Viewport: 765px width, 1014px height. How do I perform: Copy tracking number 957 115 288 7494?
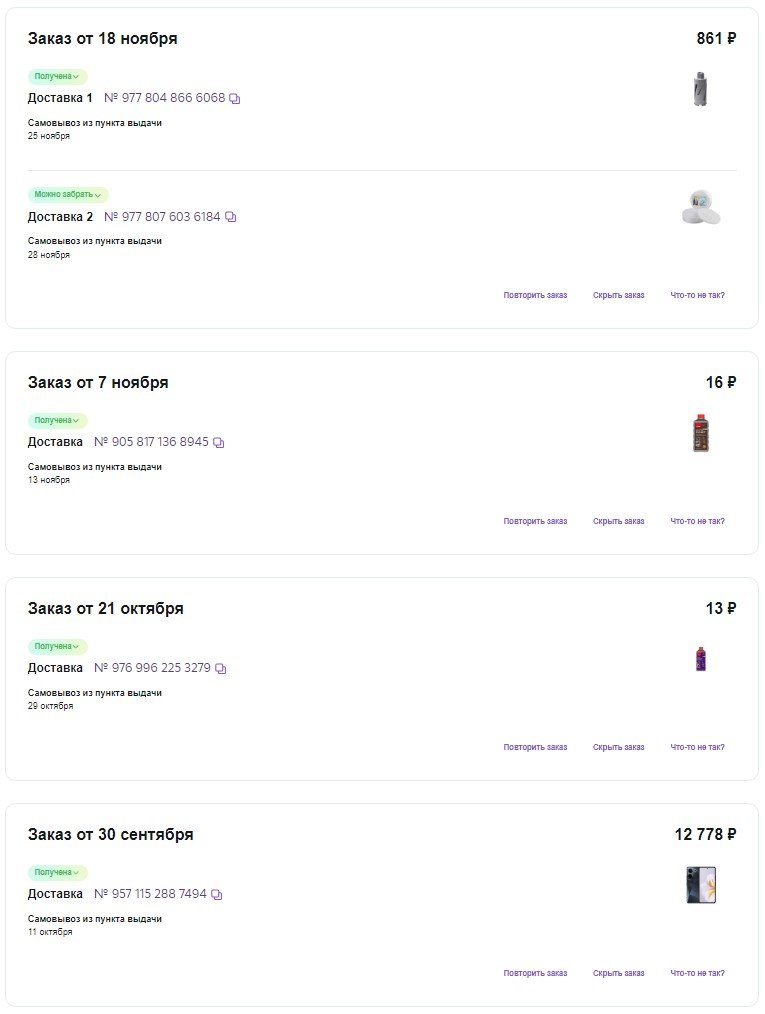pos(217,894)
